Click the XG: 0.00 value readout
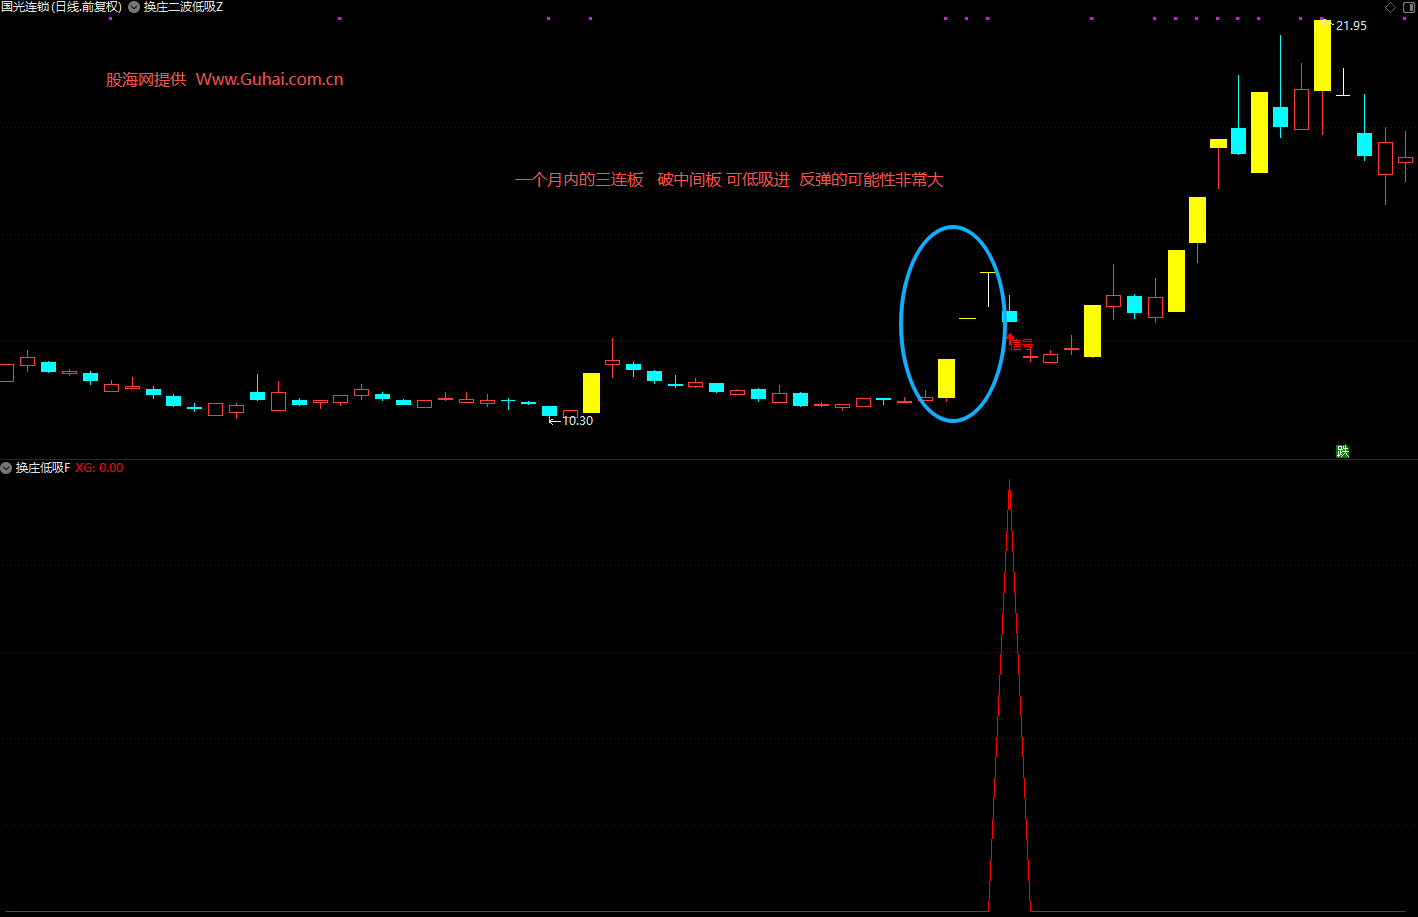 click(x=100, y=468)
